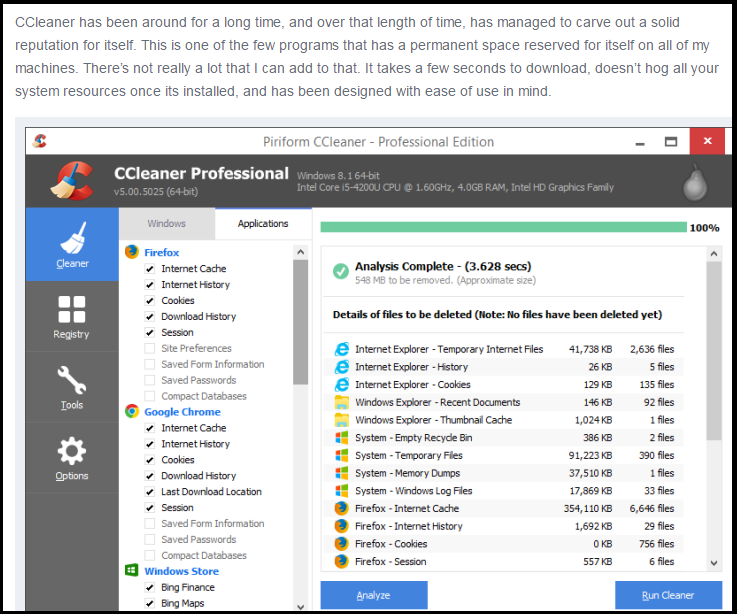Enable Firefox Site Preferences checkbox
Screen dimensions: 737x614
150,348
